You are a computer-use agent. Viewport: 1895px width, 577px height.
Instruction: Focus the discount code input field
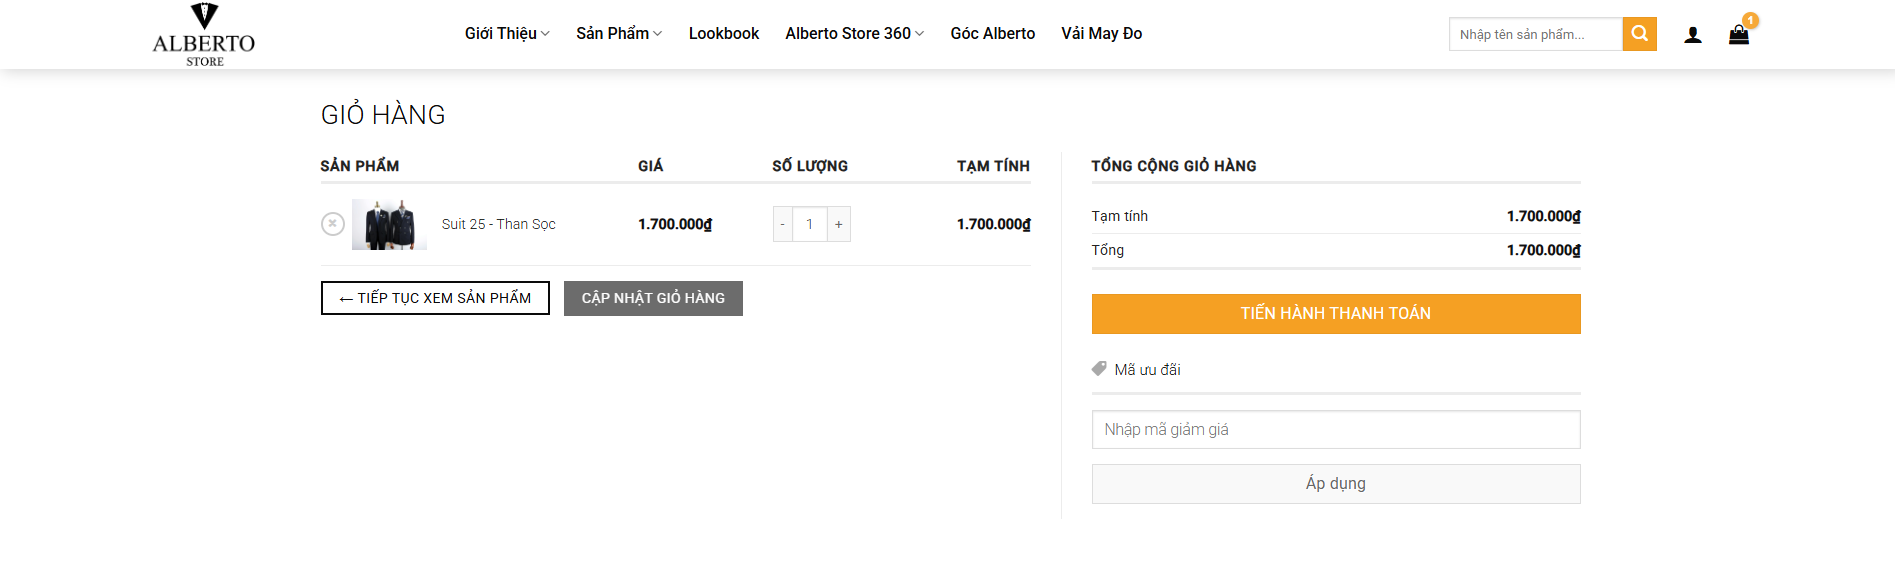pyautogui.click(x=1335, y=429)
